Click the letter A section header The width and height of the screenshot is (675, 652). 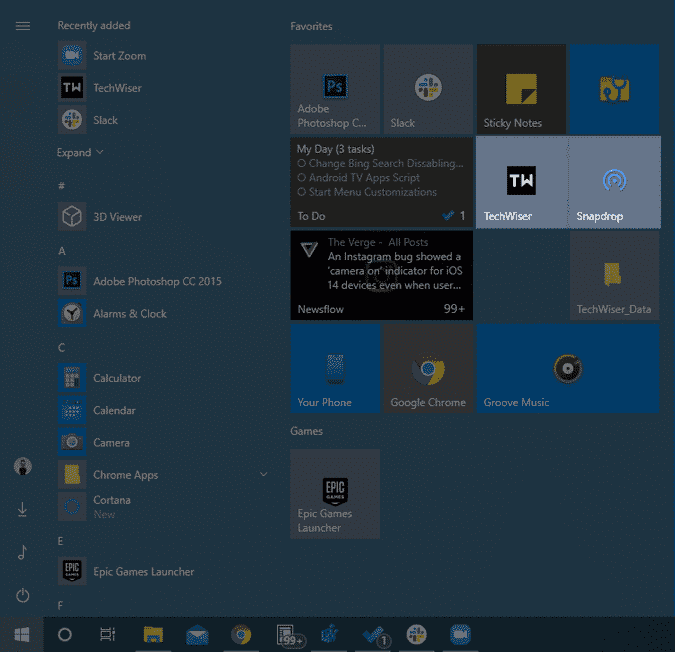click(62, 251)
